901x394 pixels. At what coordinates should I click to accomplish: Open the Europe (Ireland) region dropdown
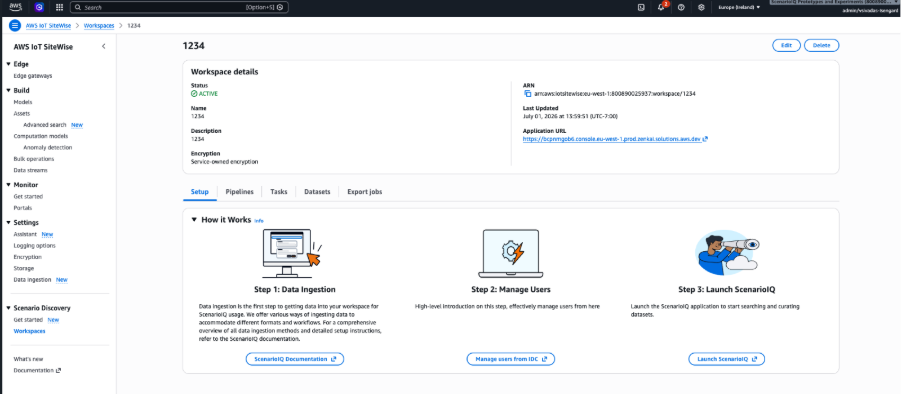point(740,7)
